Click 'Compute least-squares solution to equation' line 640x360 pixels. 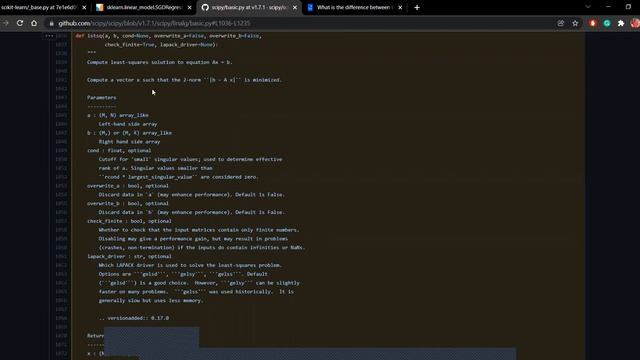[x=160, y=62]
